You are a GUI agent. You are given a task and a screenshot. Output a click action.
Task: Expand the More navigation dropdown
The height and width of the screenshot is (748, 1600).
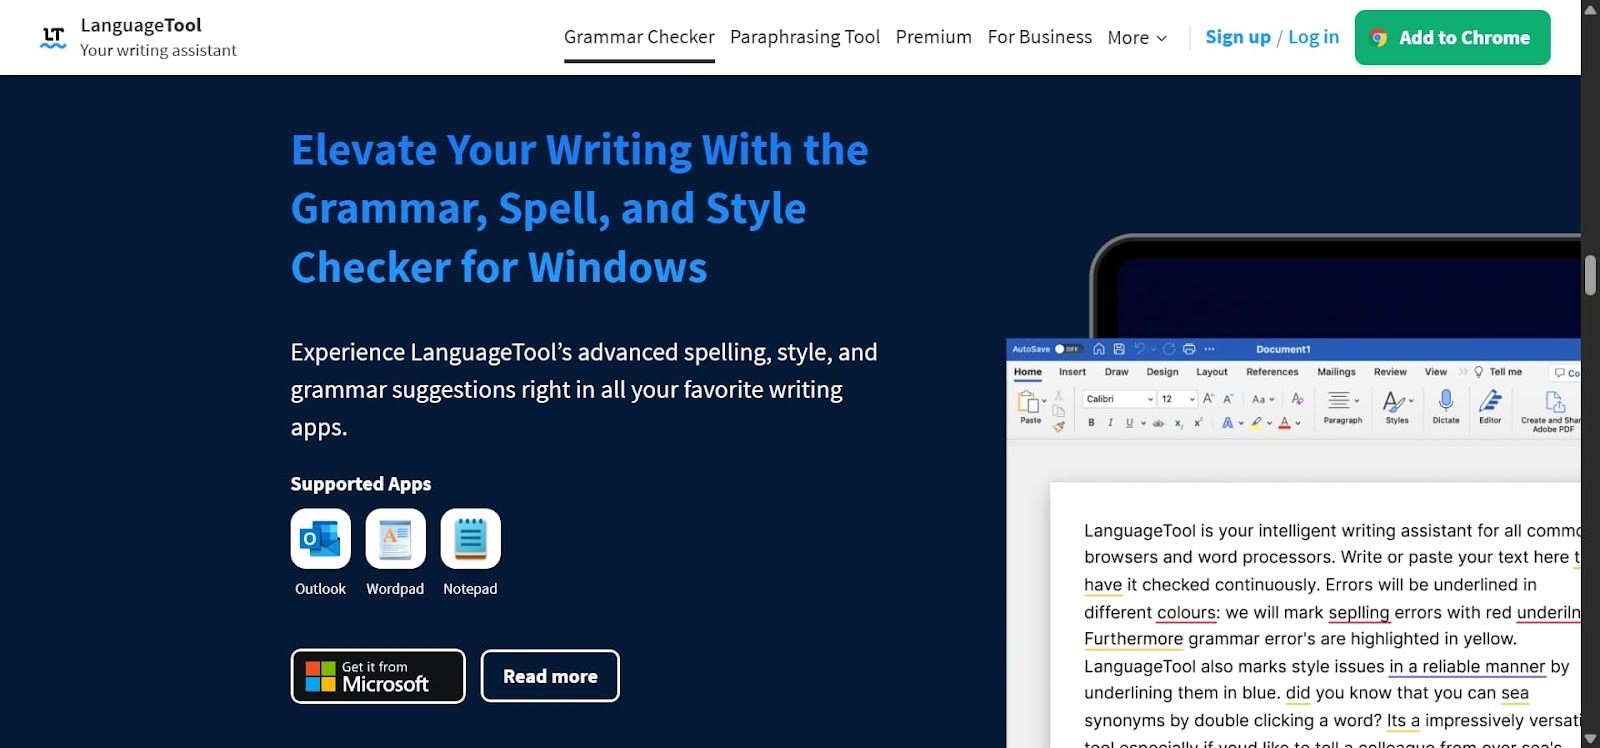[x=1137, y=37]
